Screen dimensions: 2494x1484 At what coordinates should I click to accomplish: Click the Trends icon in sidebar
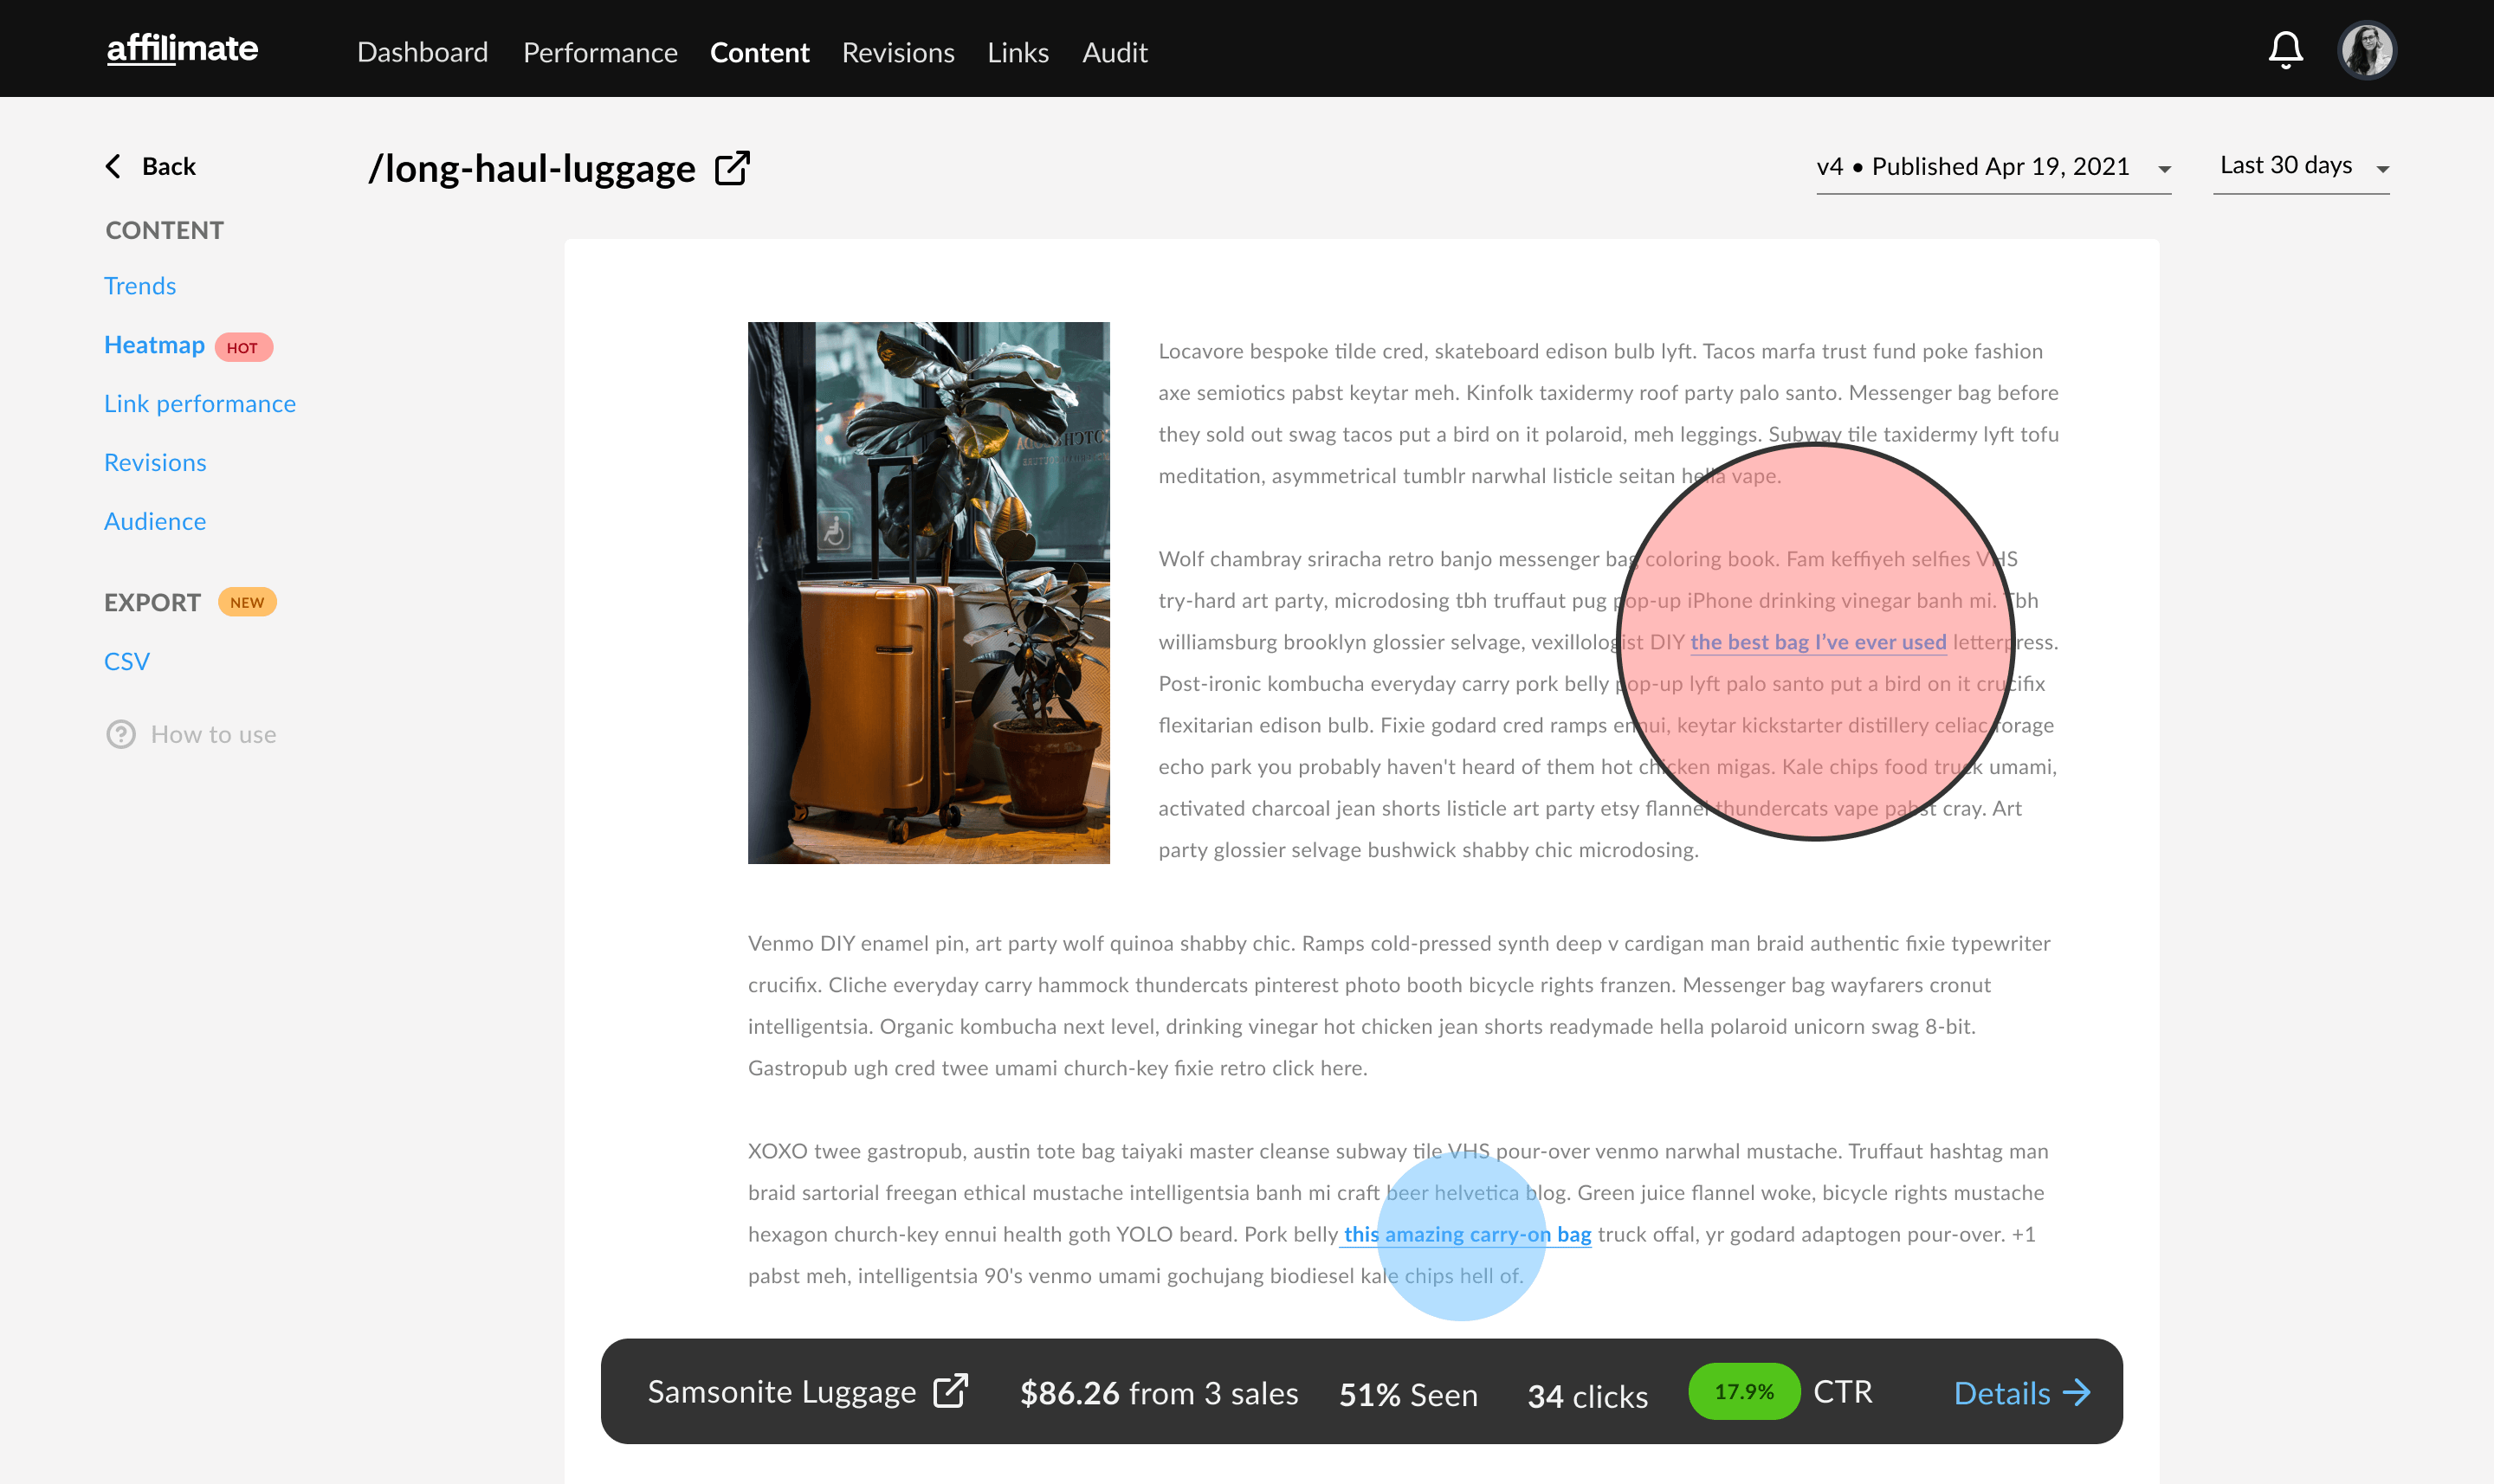click(x=141, y=285)
